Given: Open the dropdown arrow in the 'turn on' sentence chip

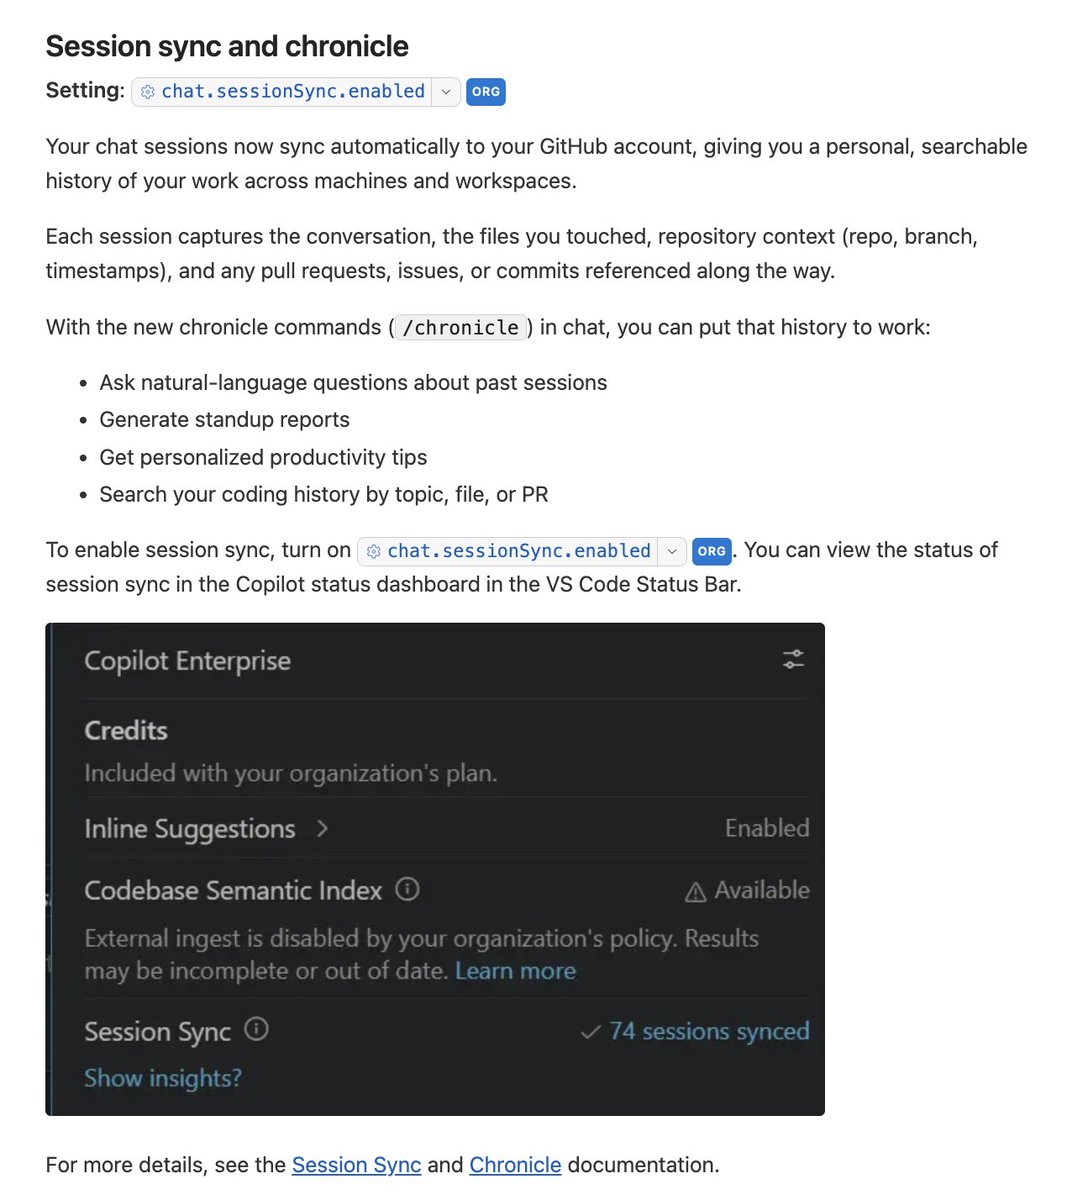Looking at the screenshot, I should [x=672, y=551].
